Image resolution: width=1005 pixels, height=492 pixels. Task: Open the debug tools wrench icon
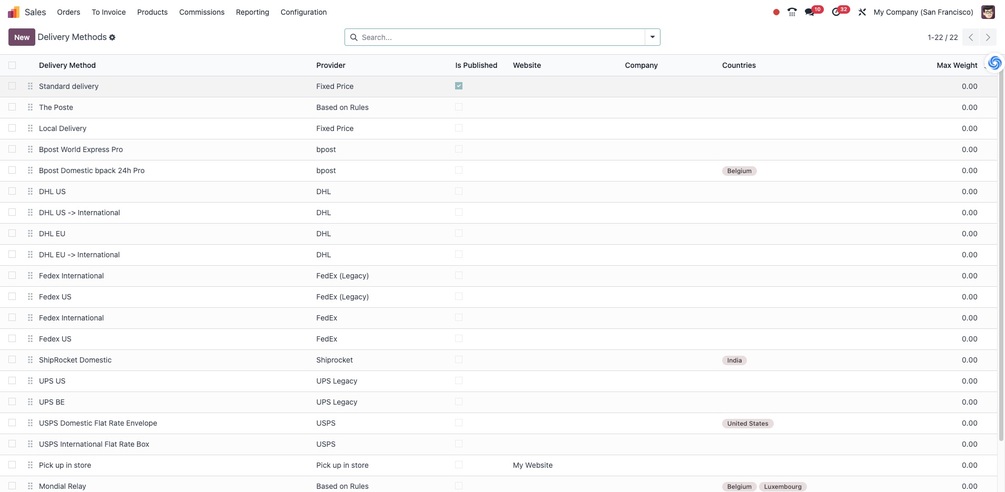tap(862, 12)
